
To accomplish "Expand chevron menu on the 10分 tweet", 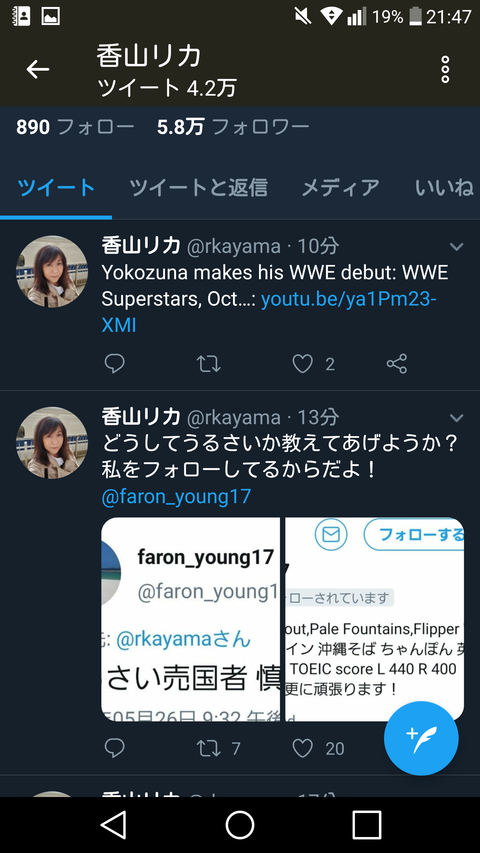I will click(x=457, y=247).
